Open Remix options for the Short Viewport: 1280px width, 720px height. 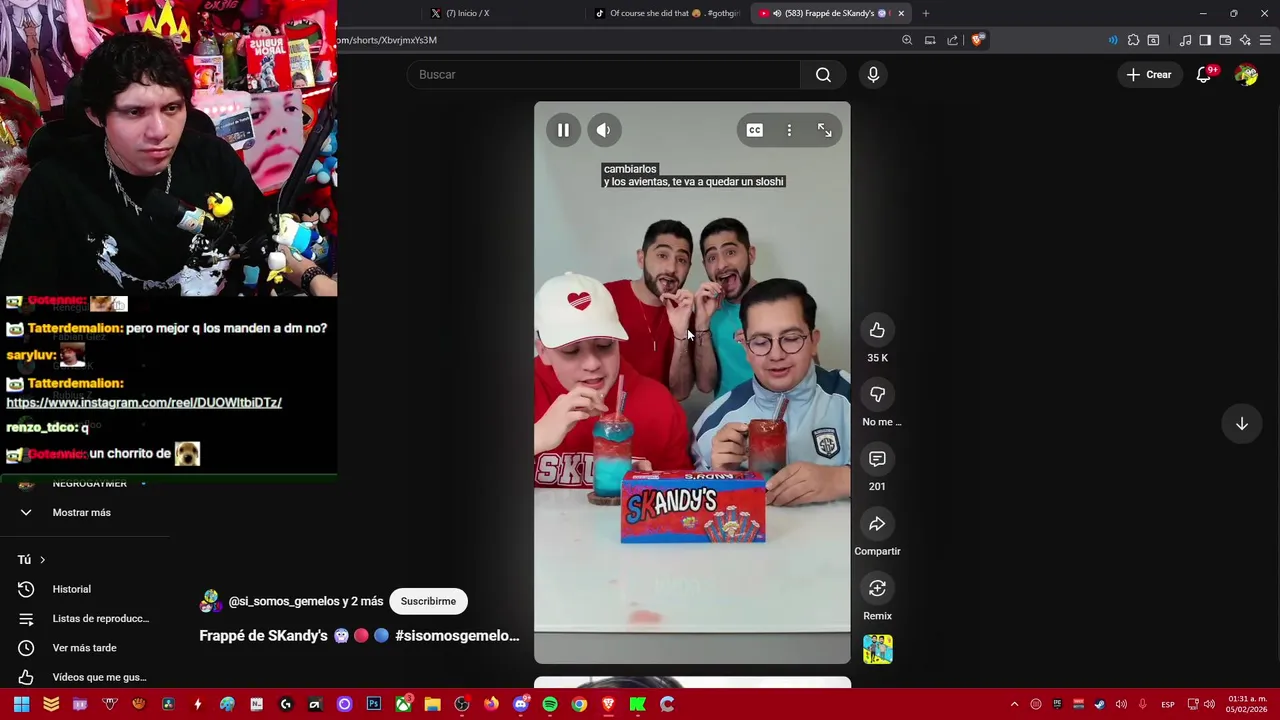(x=877, y=588)
